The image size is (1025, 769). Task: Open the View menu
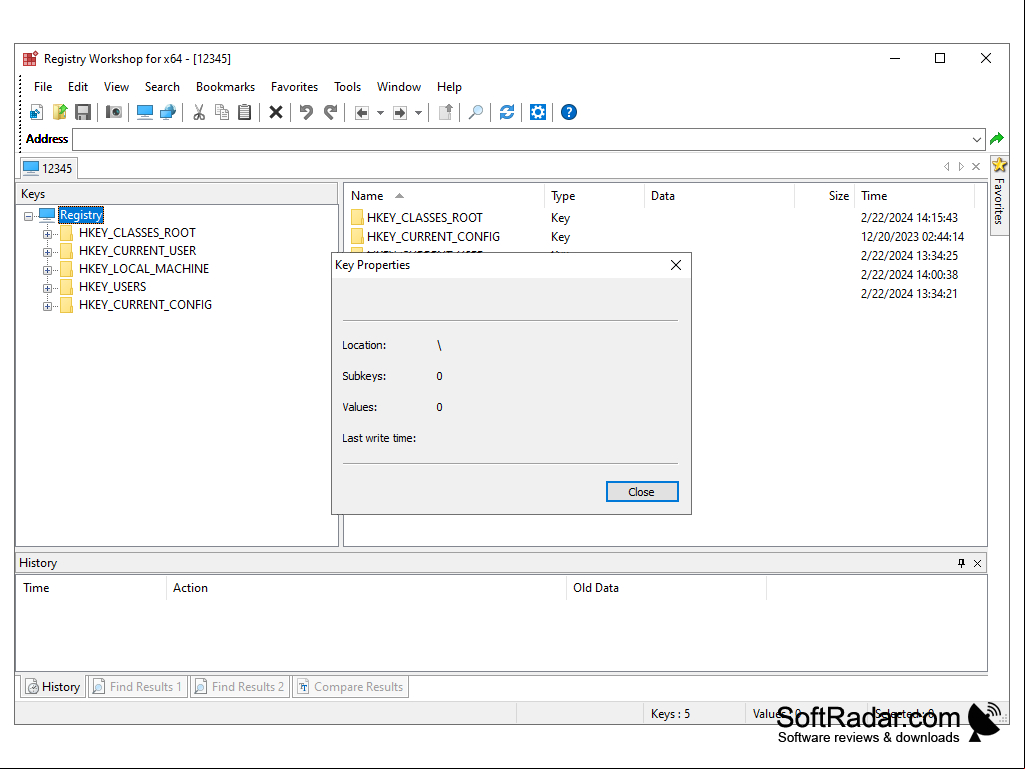pyautogui.click(x=116, y=87)
